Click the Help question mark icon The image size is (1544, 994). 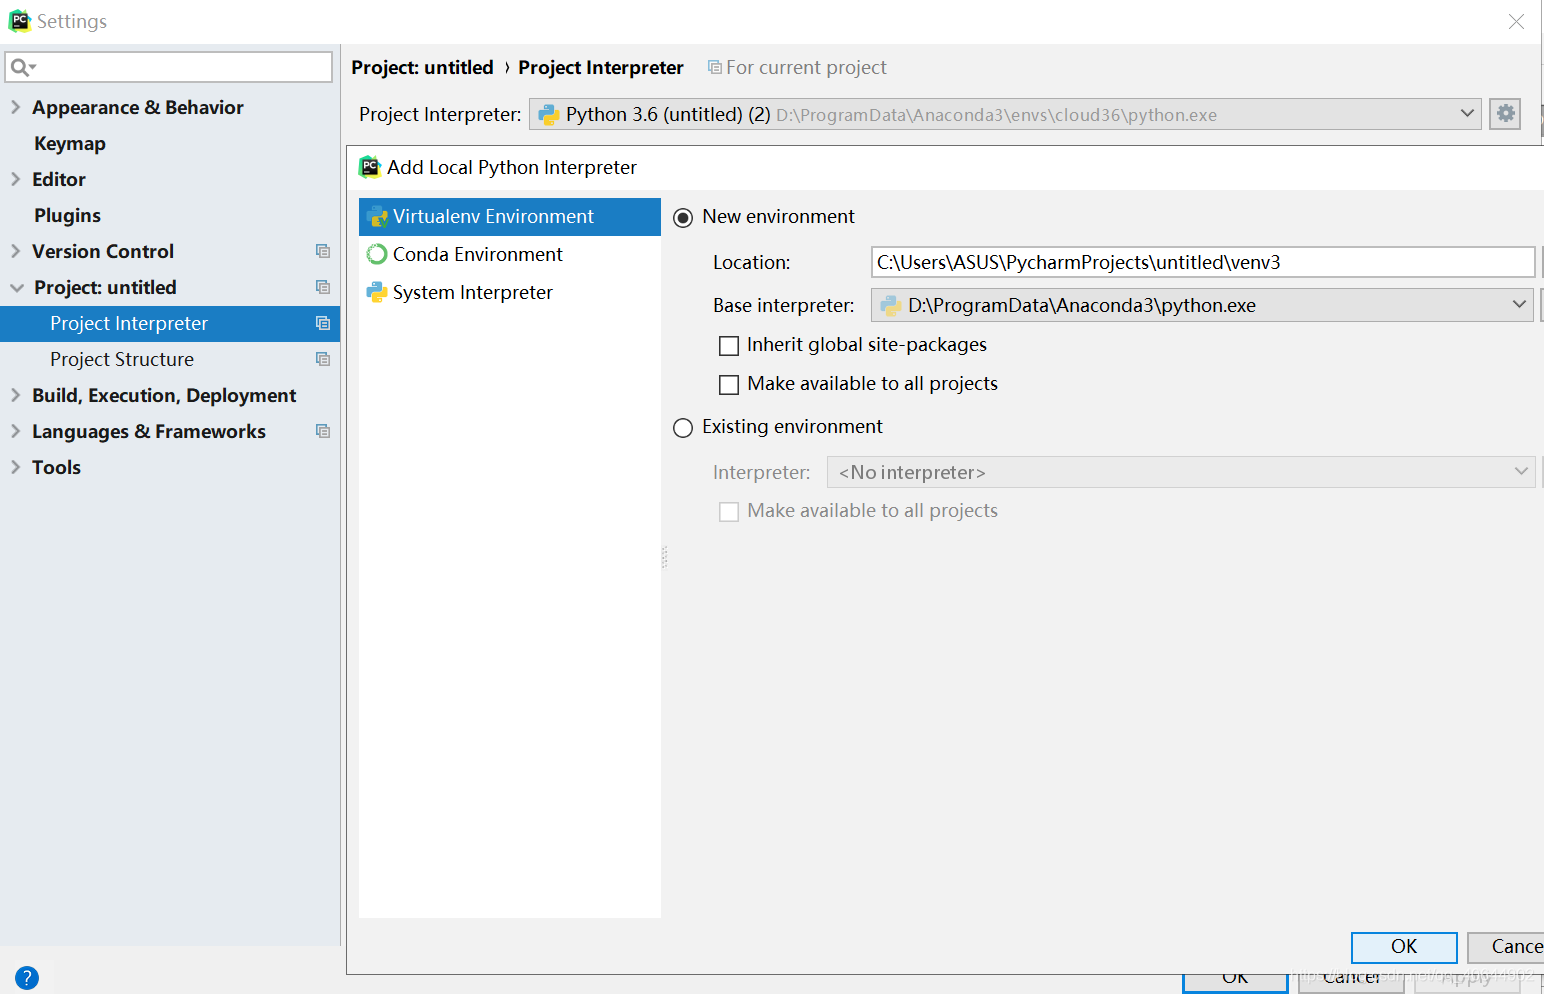click(x=26, y=977)
